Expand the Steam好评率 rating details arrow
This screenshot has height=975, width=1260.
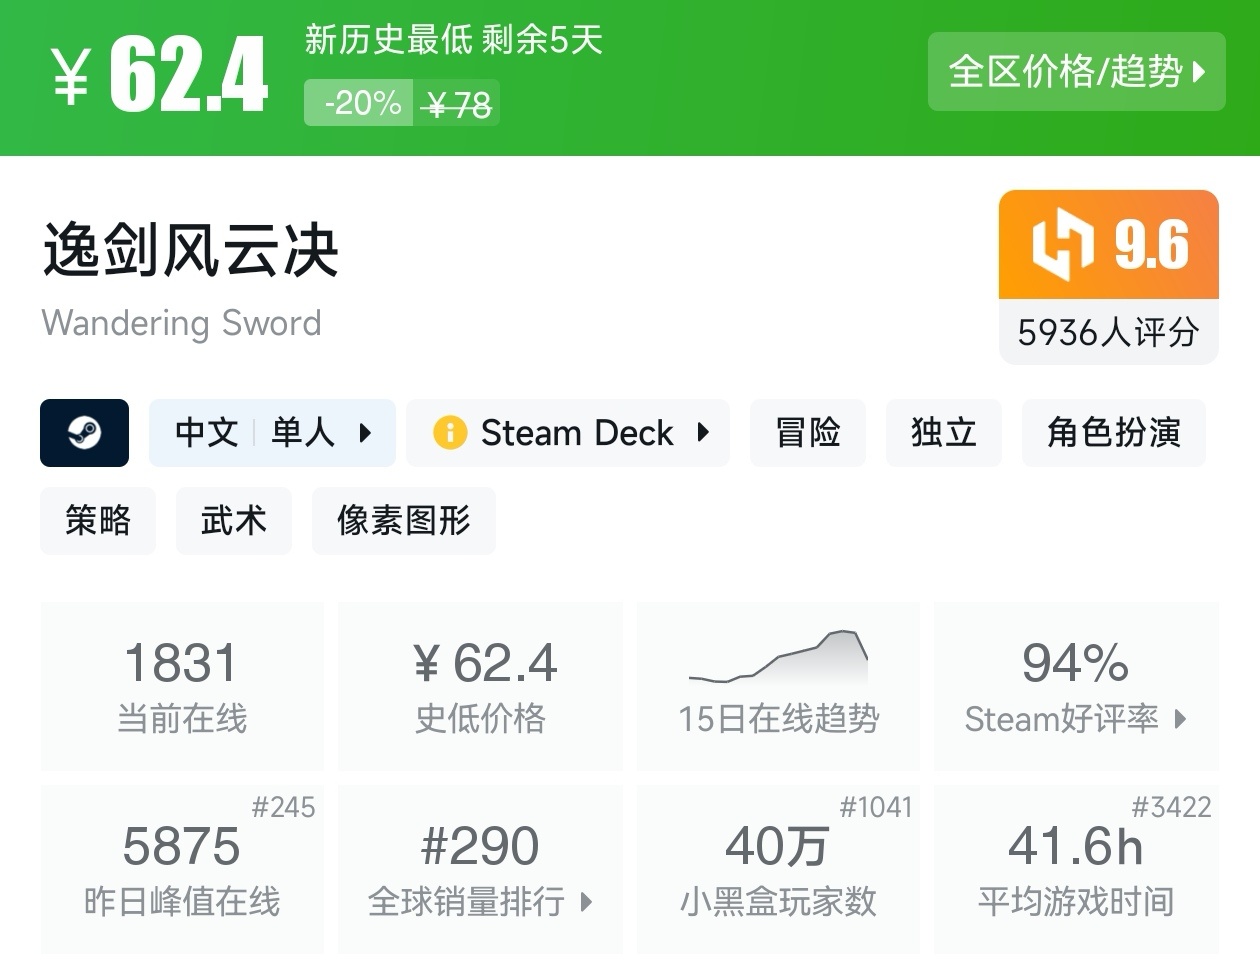tap(1180, 719)
